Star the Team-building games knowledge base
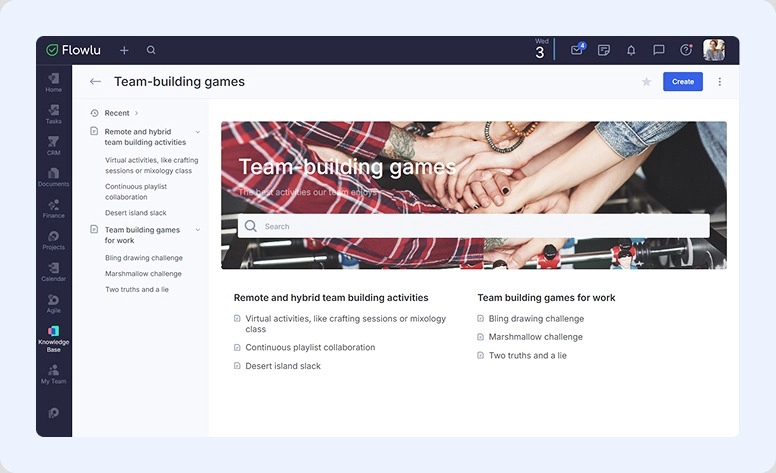This screenshot has width=776, height=473. [x=646, y=82]
